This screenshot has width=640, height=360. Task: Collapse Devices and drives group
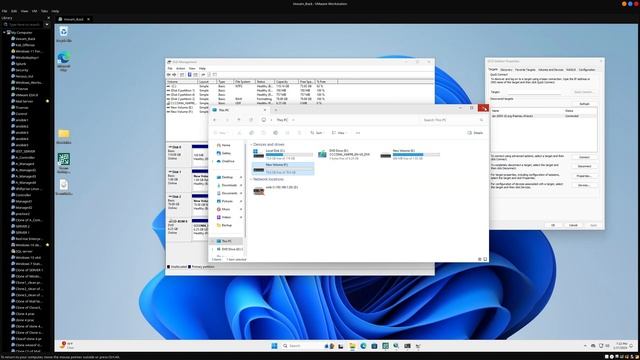251,144
